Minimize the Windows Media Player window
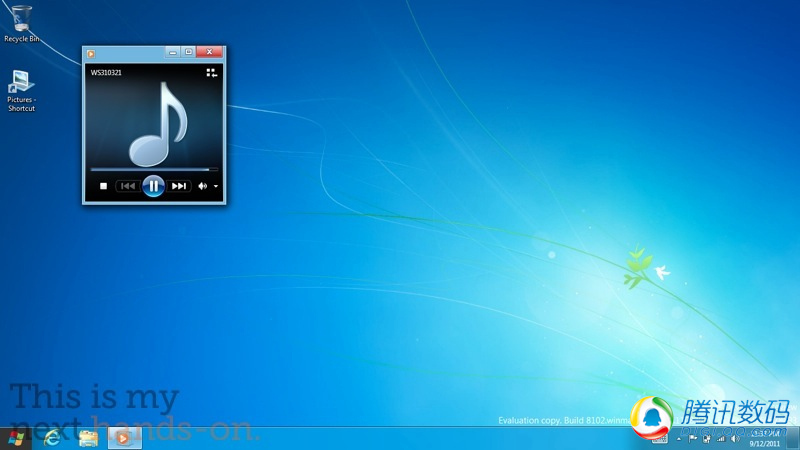 tap(173, 52)
